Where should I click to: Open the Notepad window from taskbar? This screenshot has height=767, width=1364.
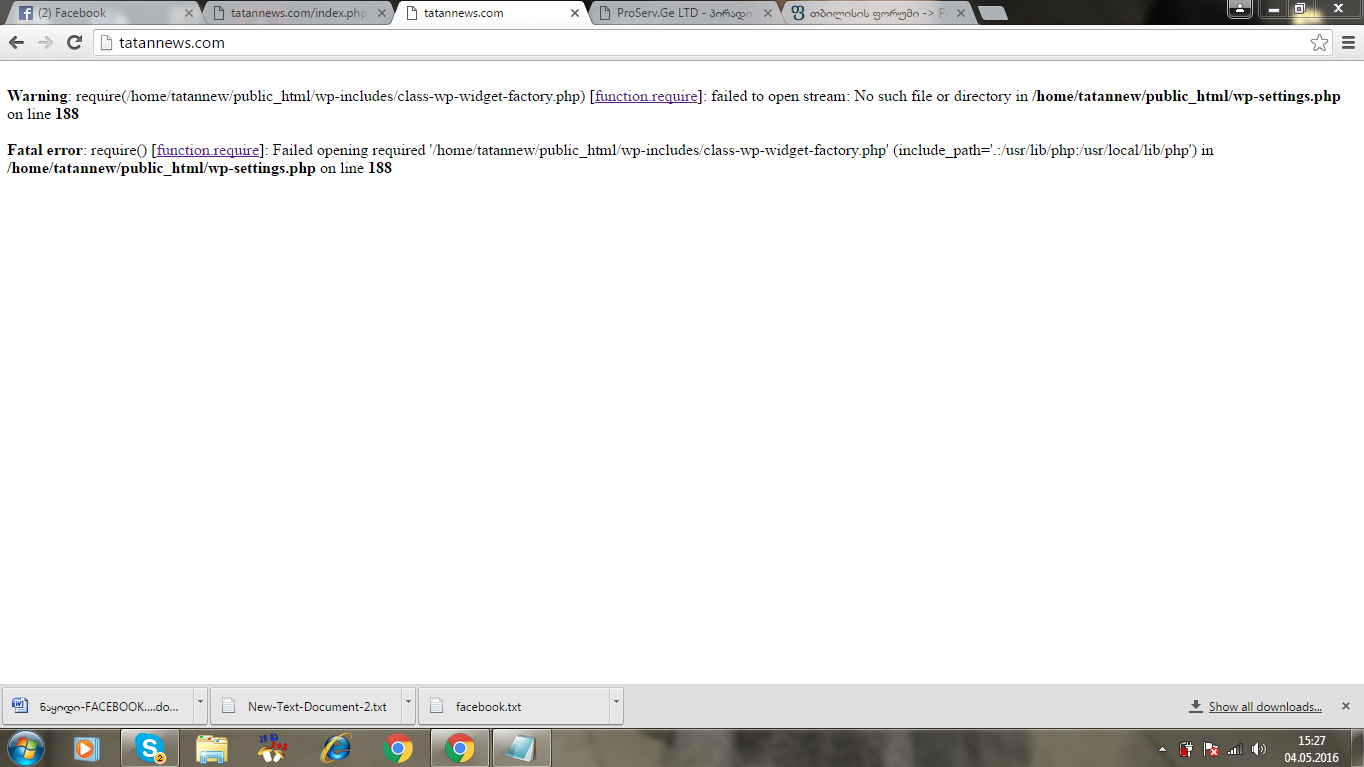(521, 748)
